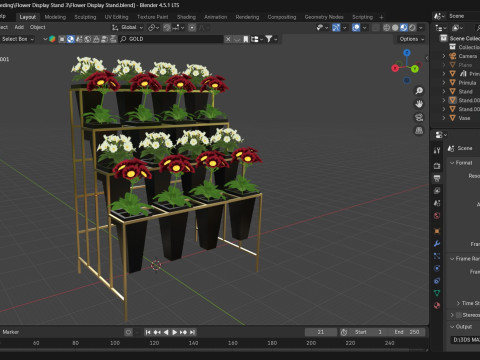Open the viewport shading options dropdown

coord(421,28)
